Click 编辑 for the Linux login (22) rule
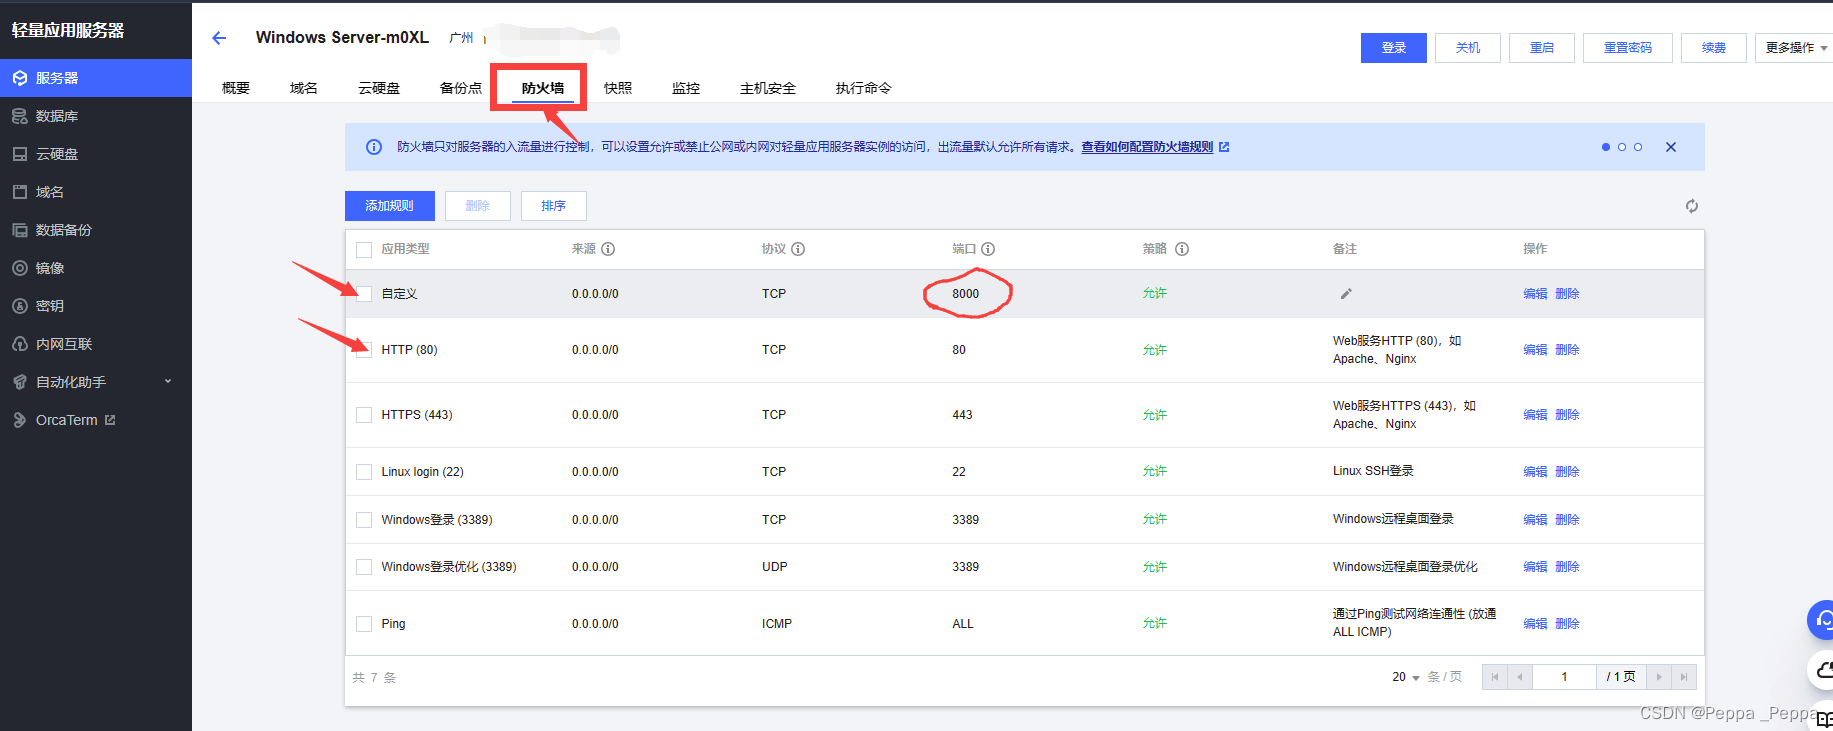 pyautogui.click(x=1535, y=472)
